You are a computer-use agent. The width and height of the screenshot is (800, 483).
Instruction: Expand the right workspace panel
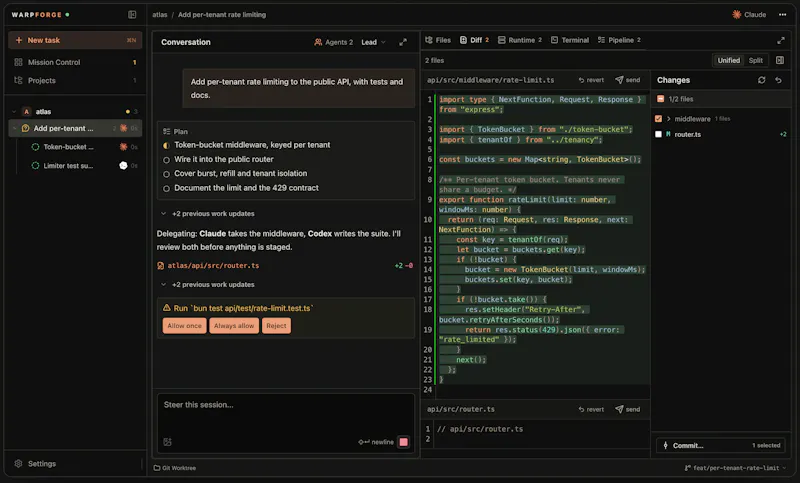781,40
